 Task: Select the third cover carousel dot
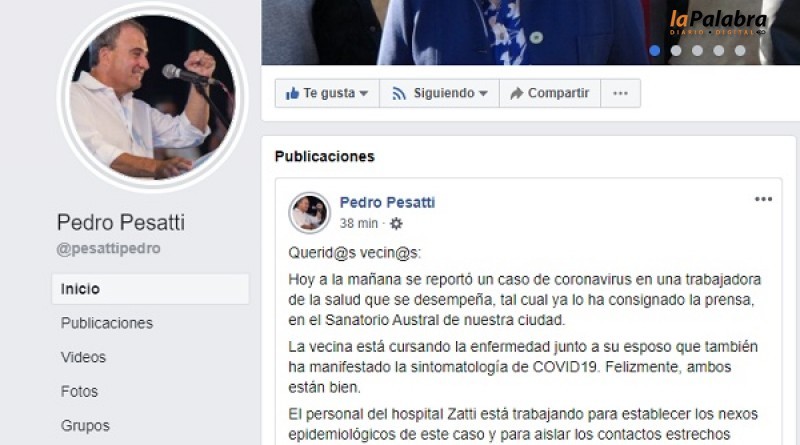(x=697, y=51)
